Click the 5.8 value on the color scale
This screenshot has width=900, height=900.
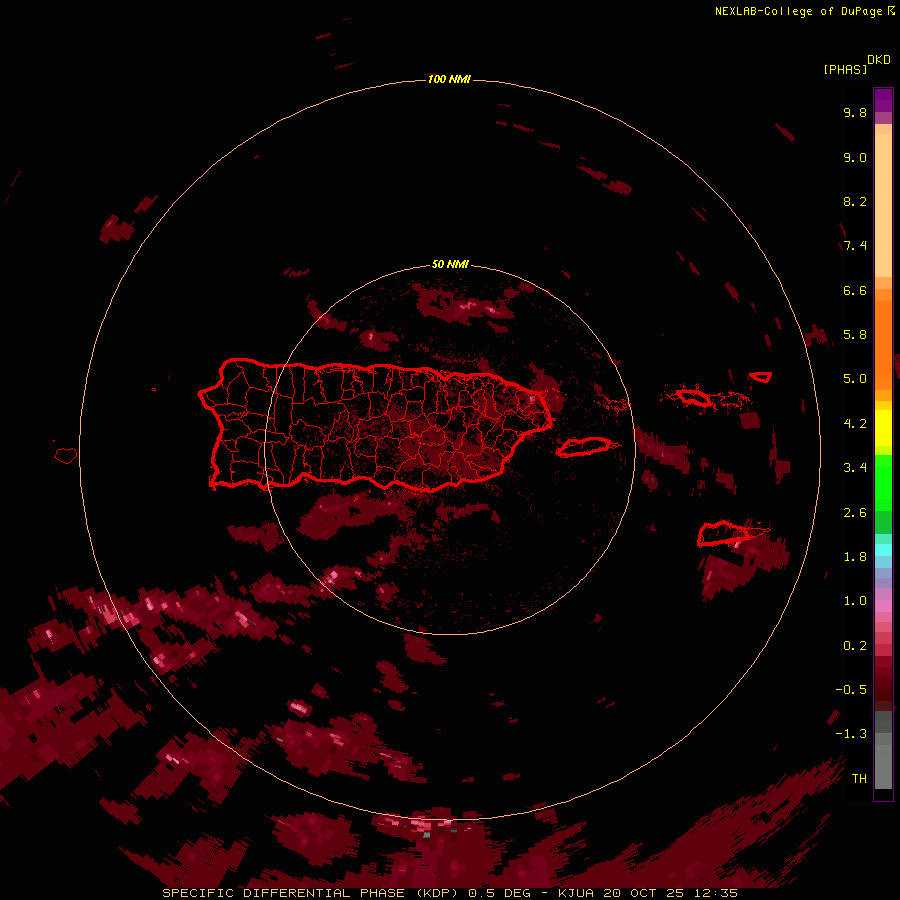(x=855, y=335)
